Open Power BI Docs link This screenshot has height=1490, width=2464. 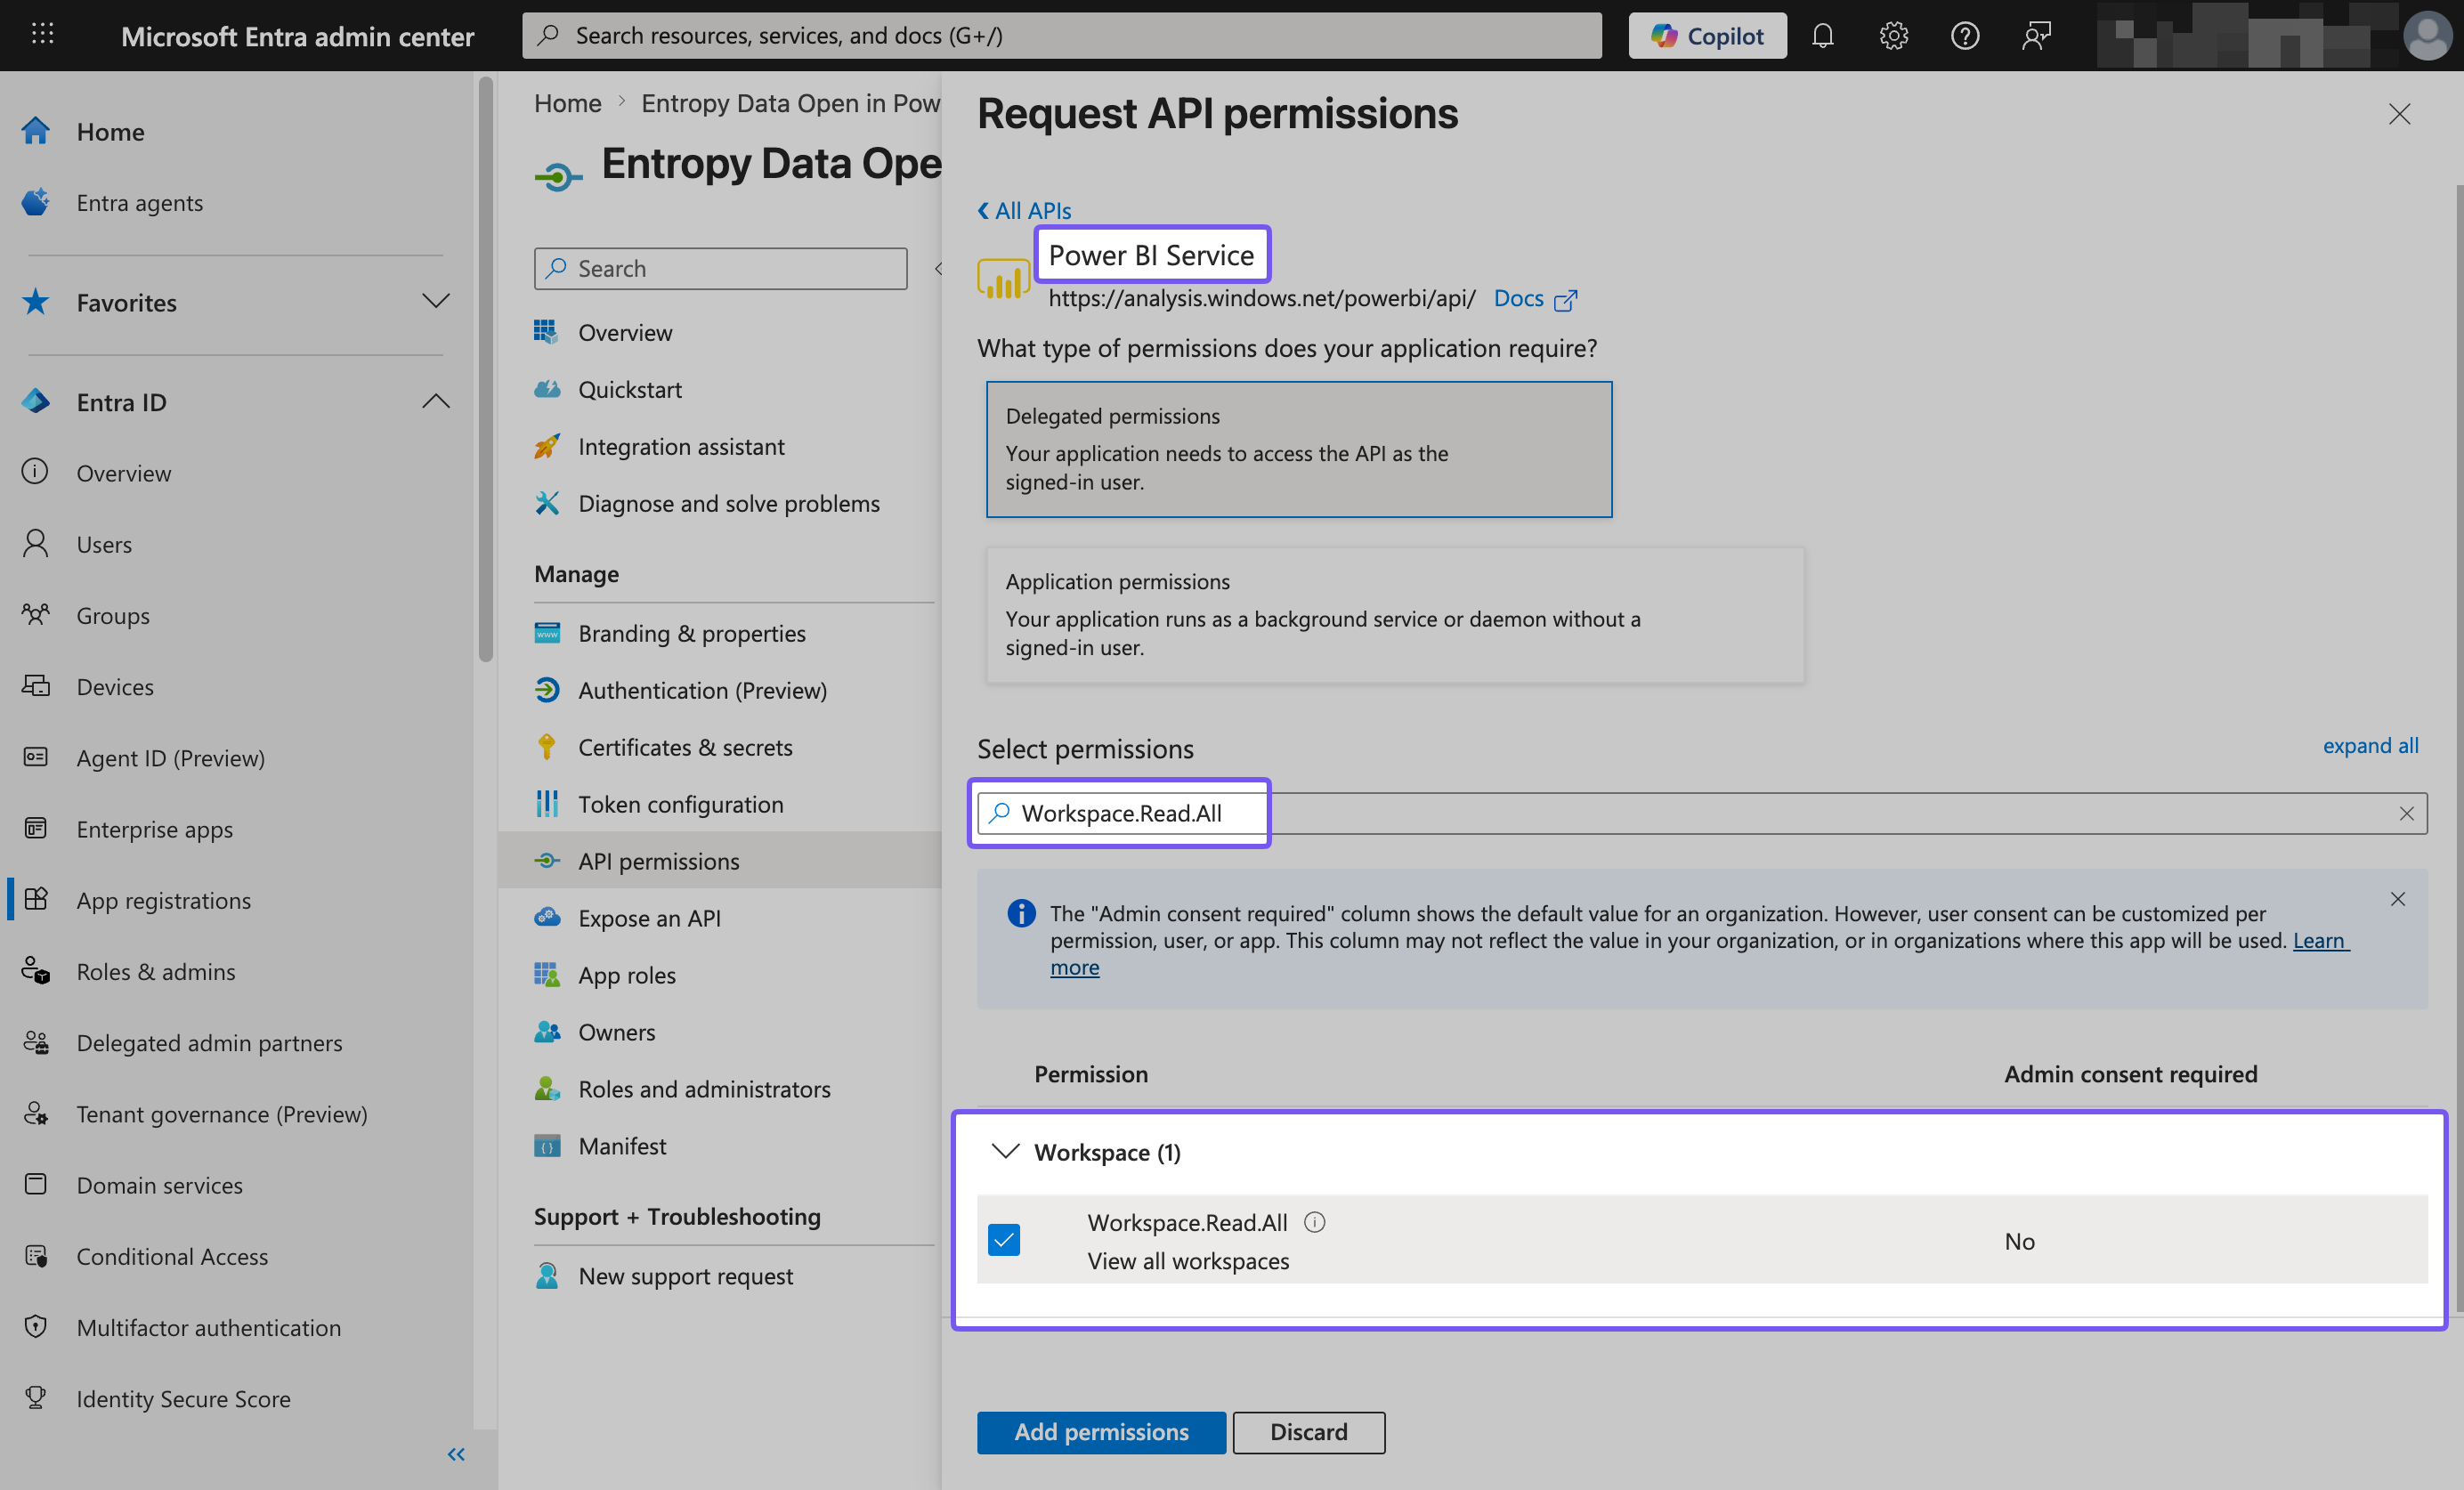[1535, 298]
